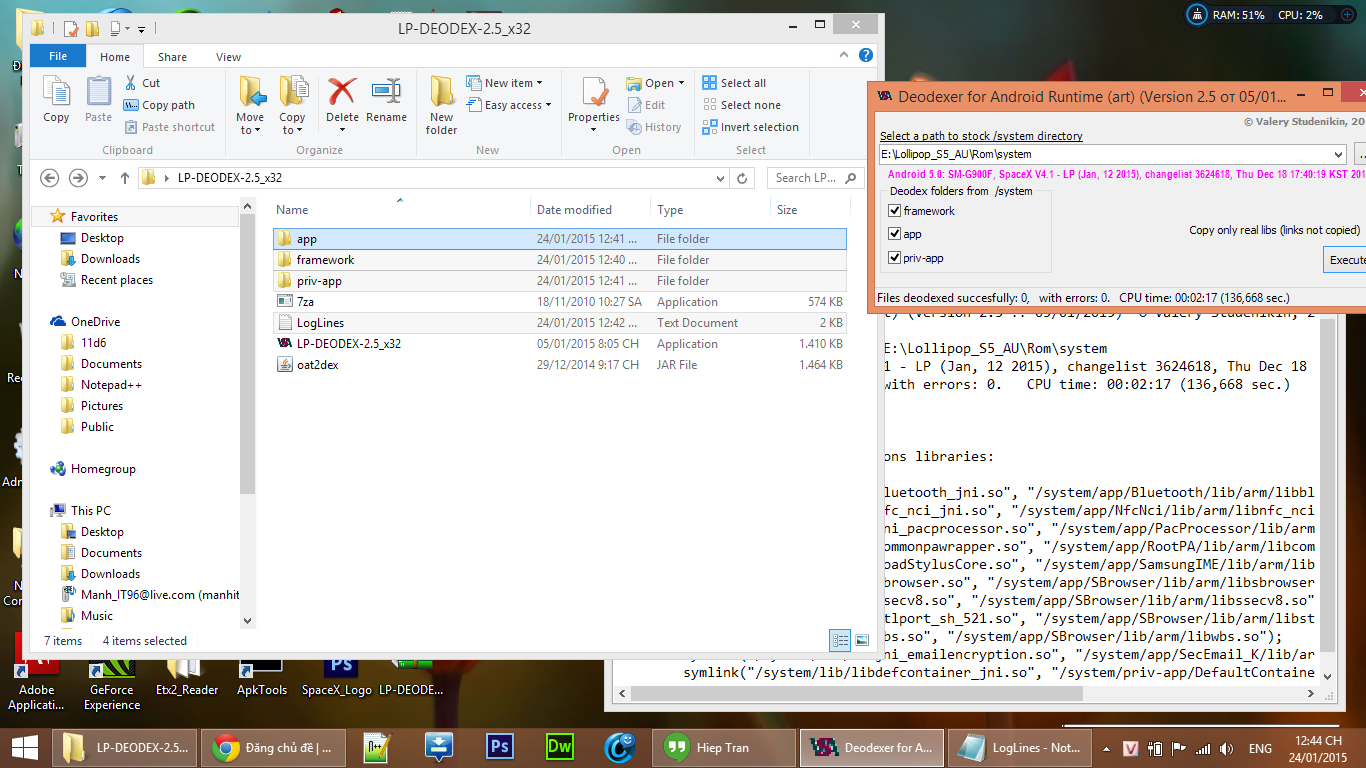The width and height of the screenshot is (1366, 768).
Task: Click Select all in ribbon
Action: coord(734,83)
